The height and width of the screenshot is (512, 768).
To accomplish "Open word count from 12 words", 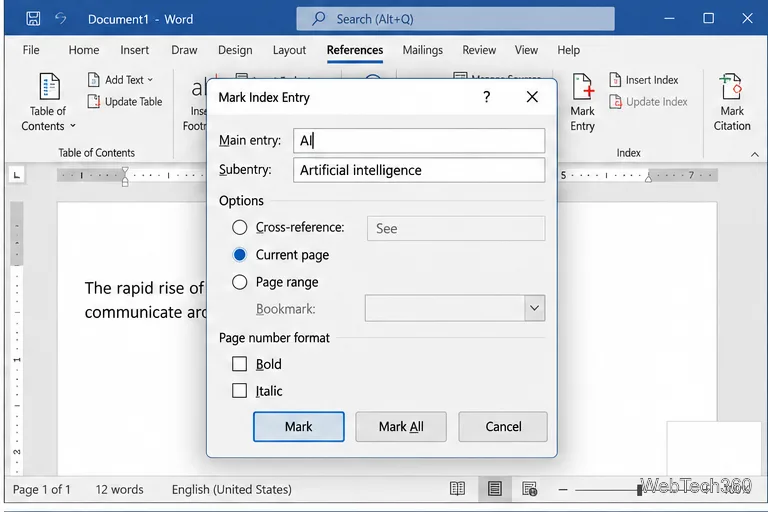I will point(120,489).
